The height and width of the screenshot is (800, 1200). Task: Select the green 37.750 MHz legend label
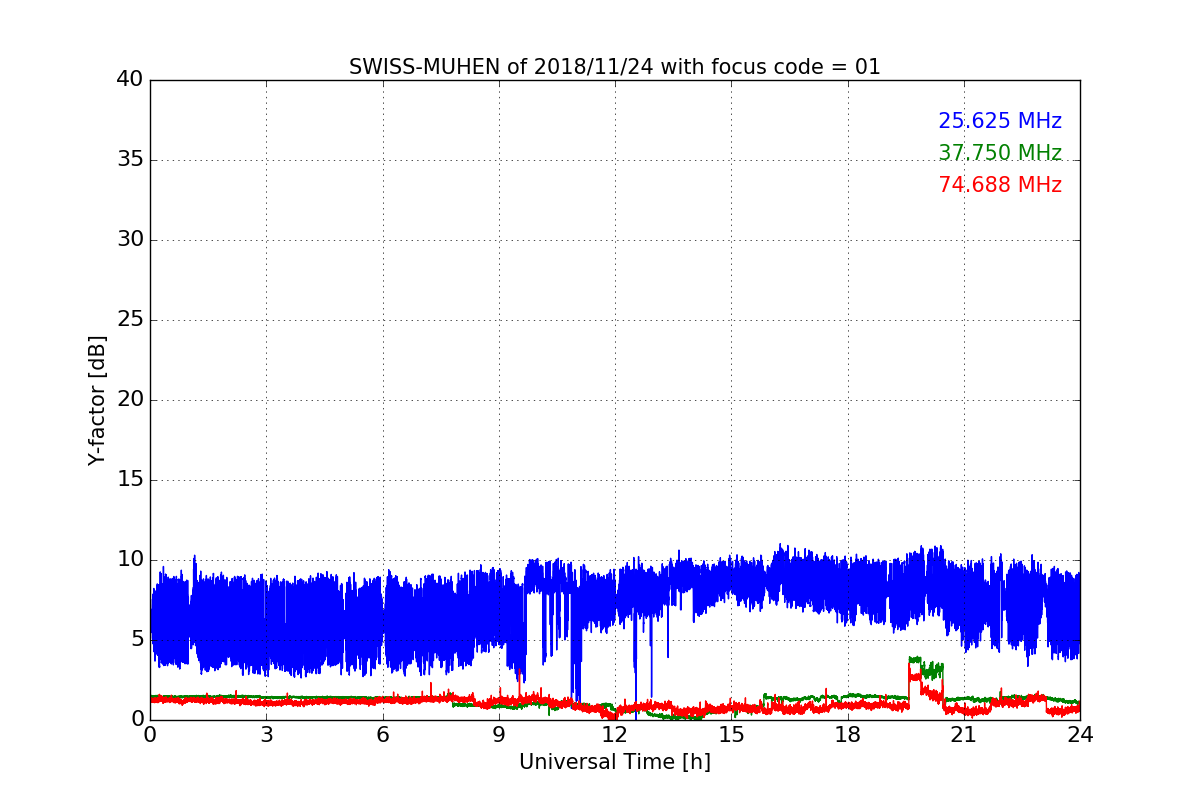[x=1000, y=153]
